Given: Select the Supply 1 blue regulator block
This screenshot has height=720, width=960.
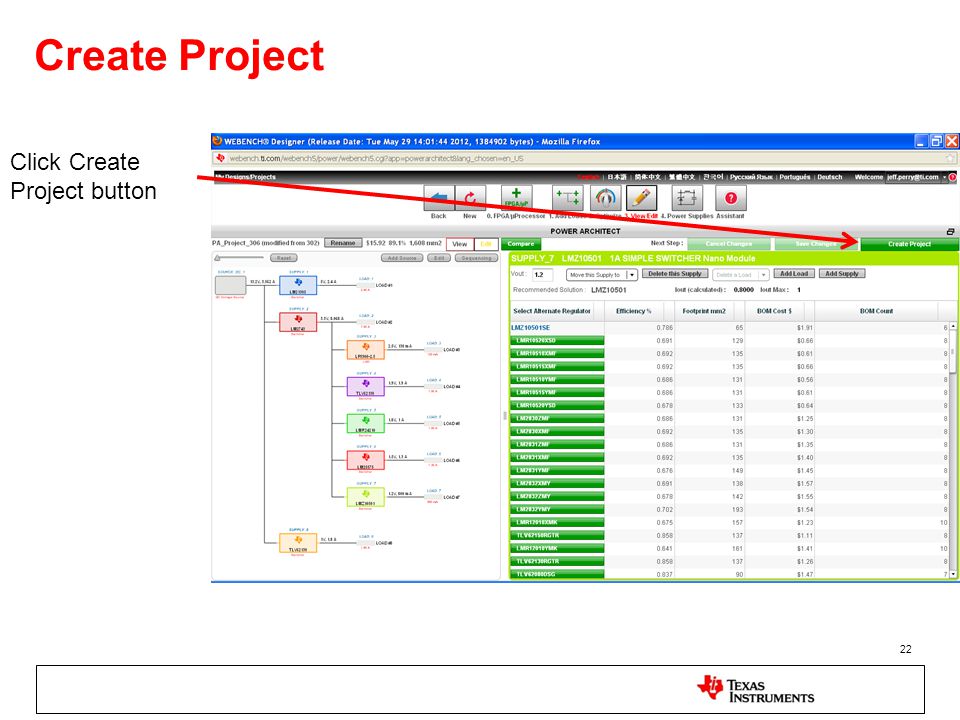Looking at the screenshot, I should pos(298,284).
